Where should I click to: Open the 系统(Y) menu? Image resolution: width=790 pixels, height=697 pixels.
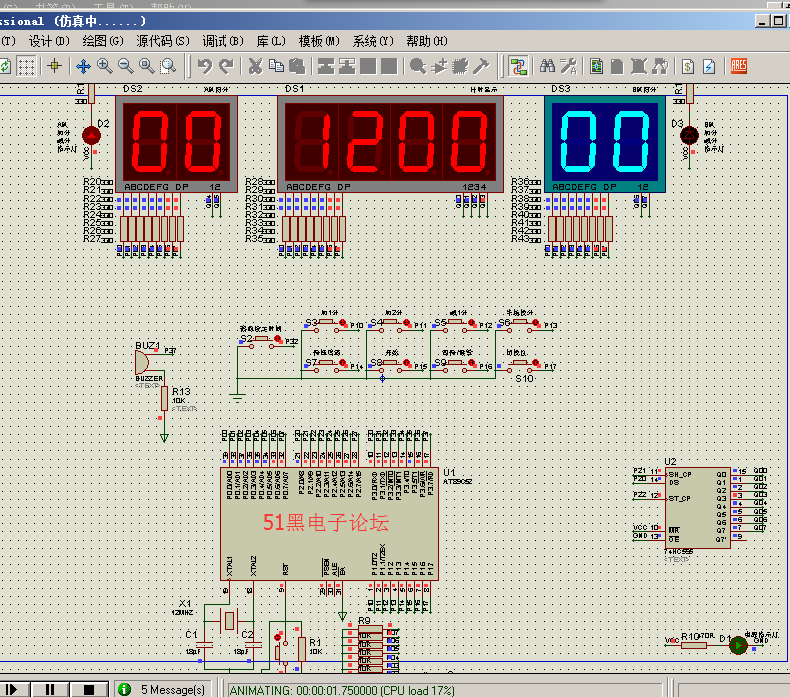(x=373, y=41)
